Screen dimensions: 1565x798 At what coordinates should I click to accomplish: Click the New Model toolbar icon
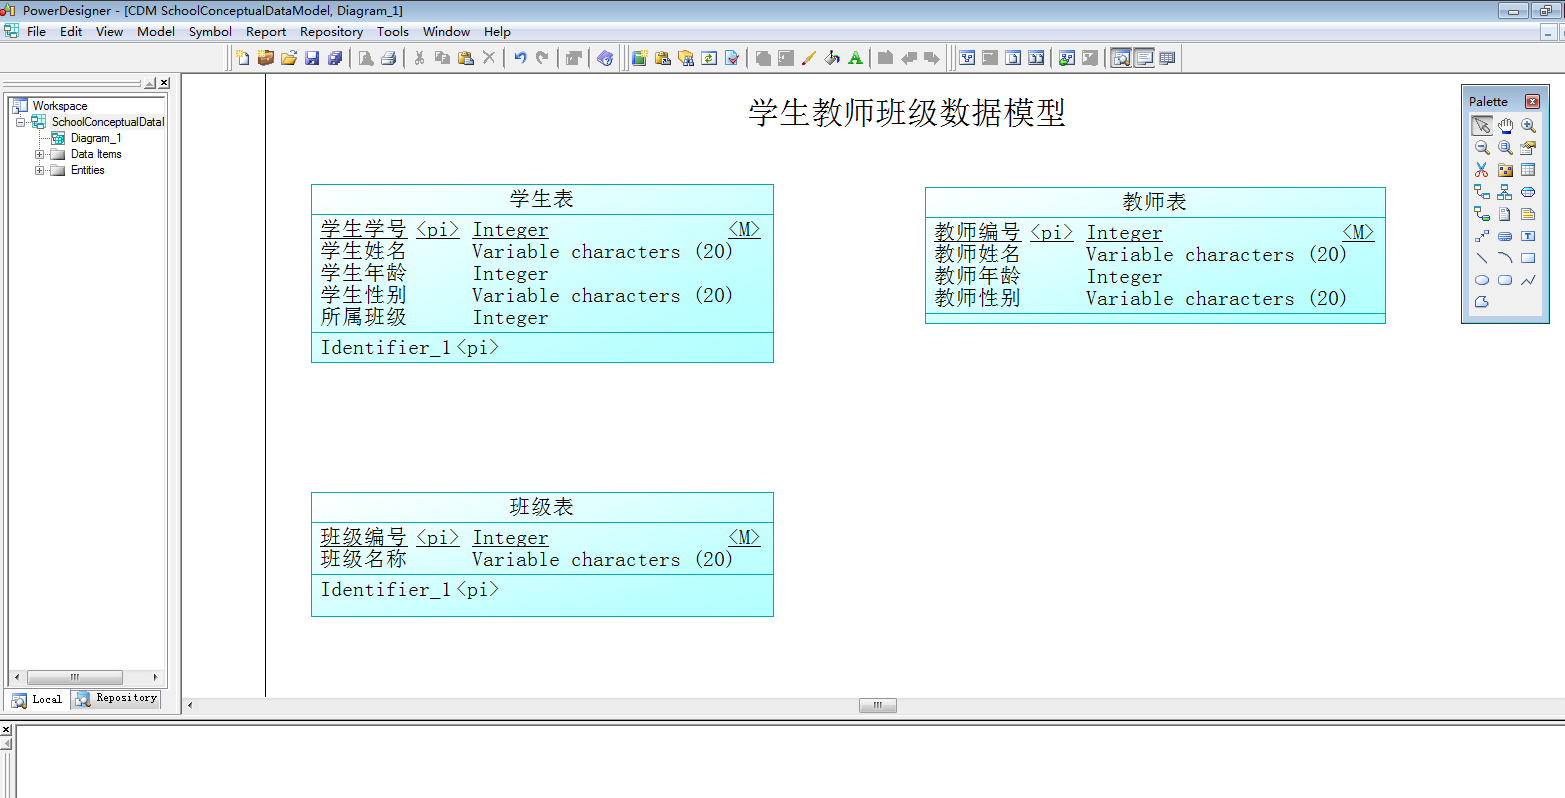tap(242, 58)
